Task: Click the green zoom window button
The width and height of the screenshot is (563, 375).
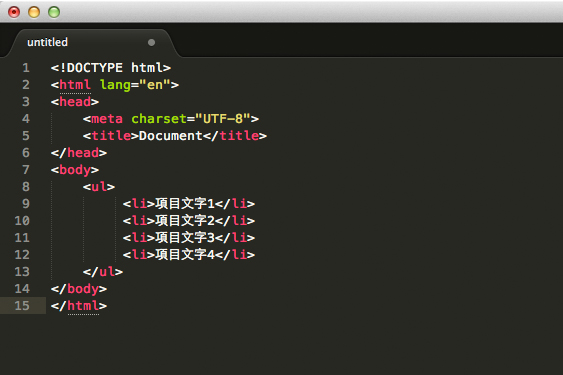Action: point(54,12)
